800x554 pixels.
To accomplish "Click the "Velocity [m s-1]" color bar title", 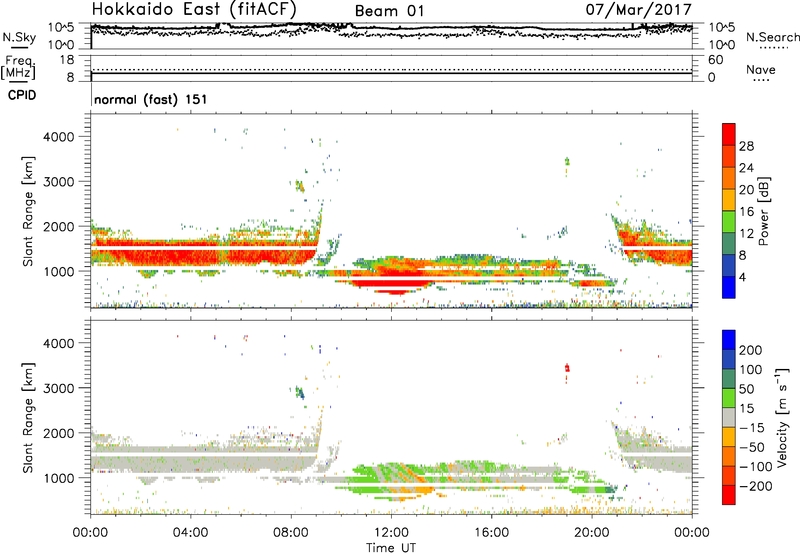I will [782, 417].
